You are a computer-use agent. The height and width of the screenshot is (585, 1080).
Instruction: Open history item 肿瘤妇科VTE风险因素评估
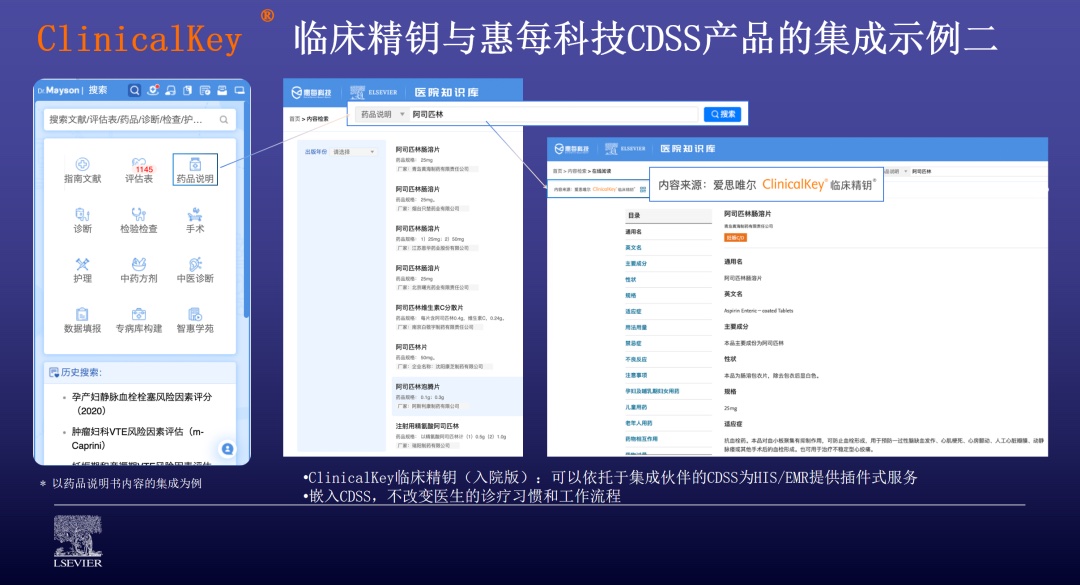tap(138, 438)
